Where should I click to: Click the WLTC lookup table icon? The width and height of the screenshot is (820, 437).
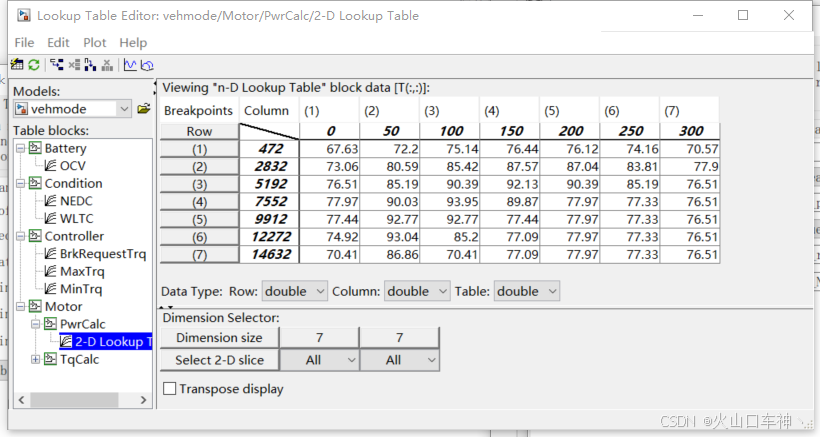(50, 218)
